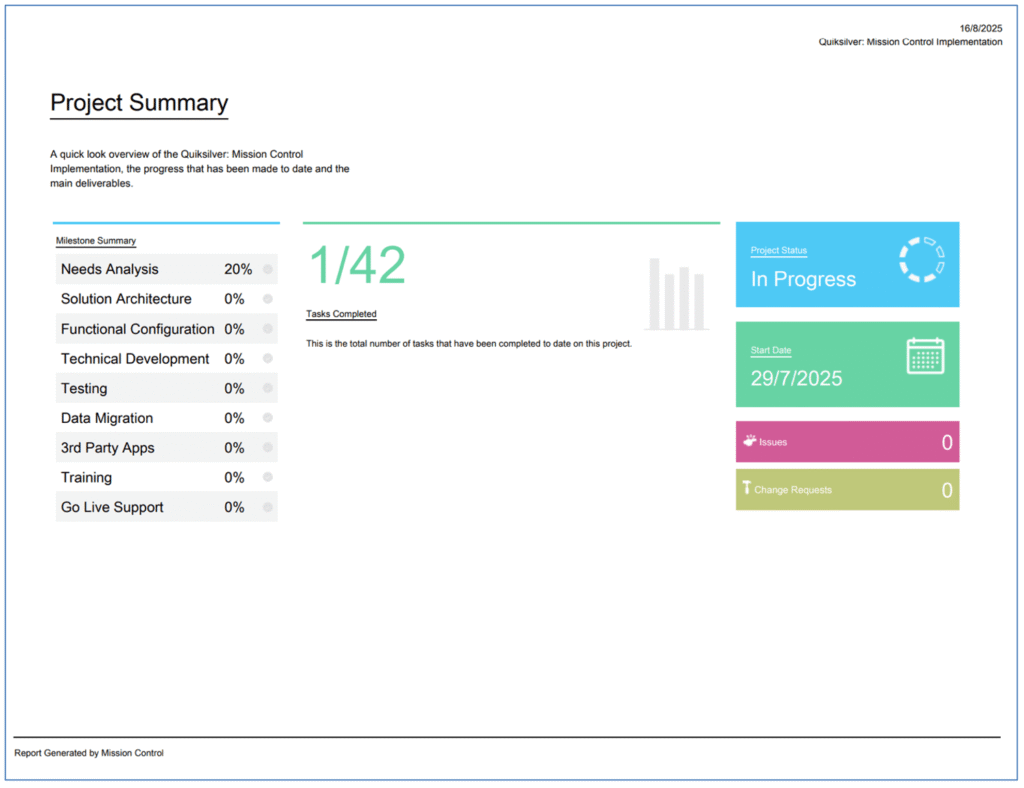Click the Change Requests count of 0

click(947, 490)
